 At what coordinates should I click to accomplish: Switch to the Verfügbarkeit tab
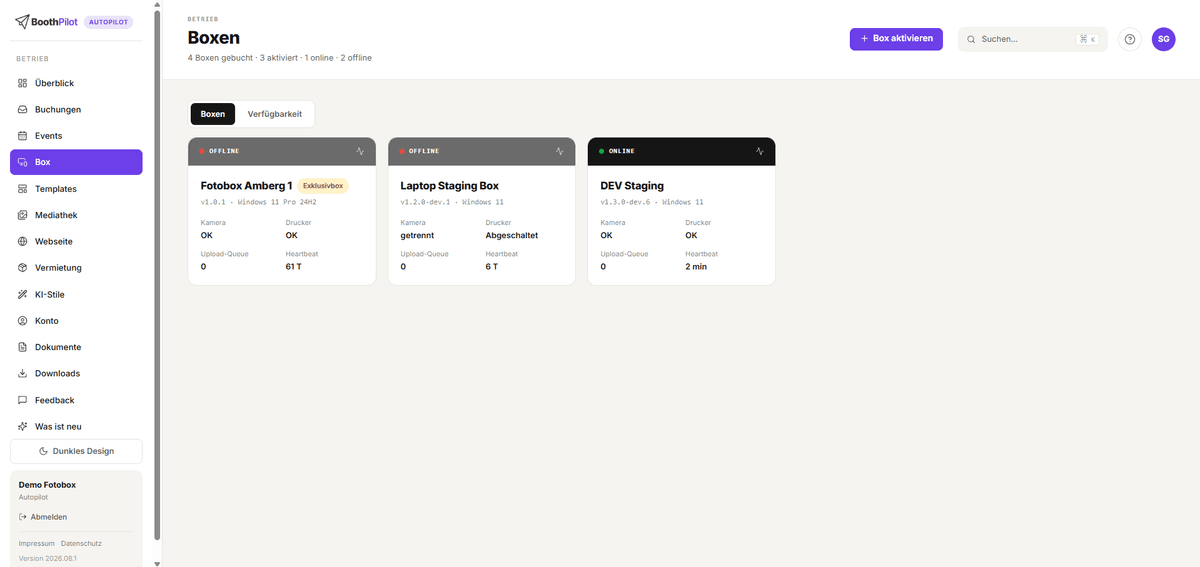coord(275,114)
